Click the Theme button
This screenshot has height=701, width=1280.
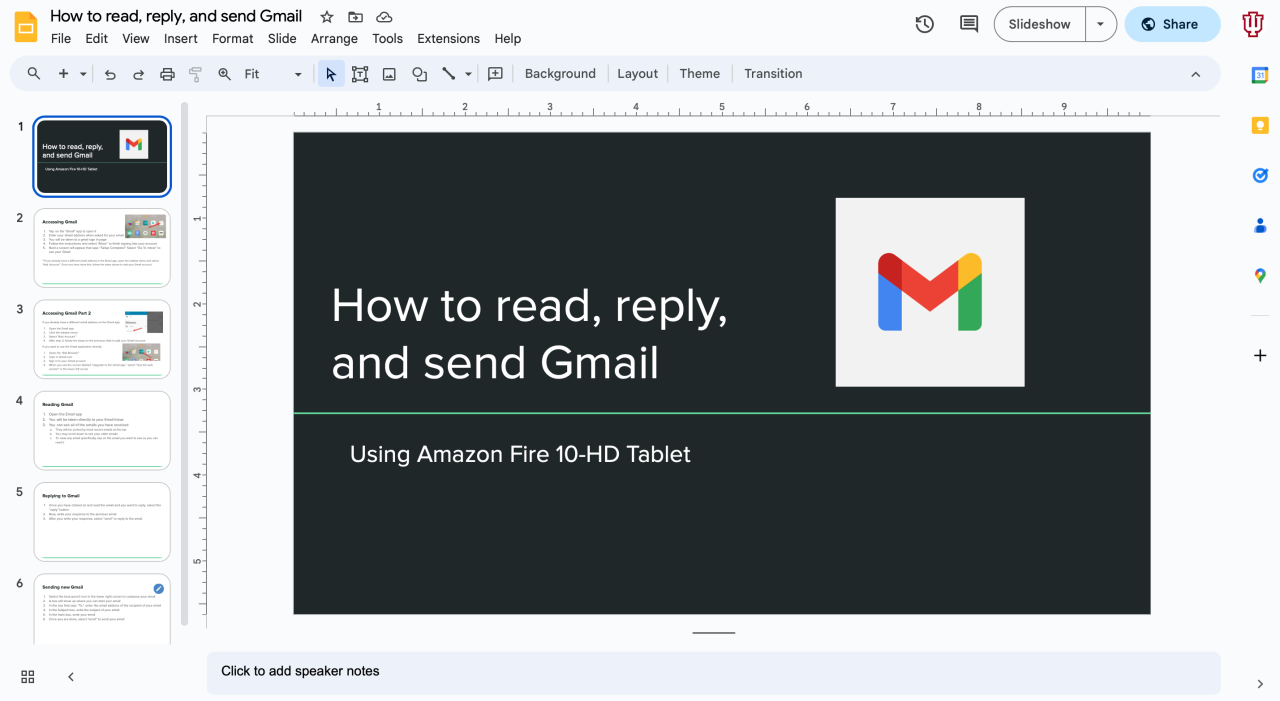tap(700, 74)
